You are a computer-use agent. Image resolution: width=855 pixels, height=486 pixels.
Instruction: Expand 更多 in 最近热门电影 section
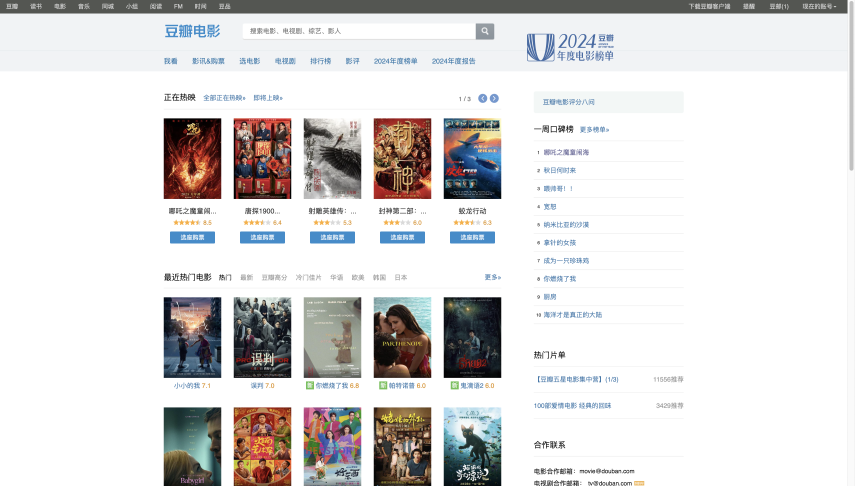click(x=492, y=277)
